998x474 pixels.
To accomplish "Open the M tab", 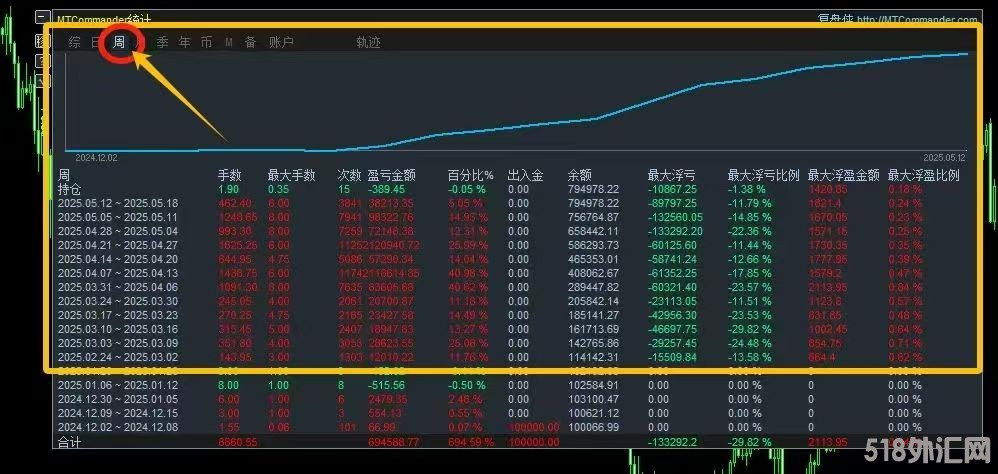I will point(228,43).
